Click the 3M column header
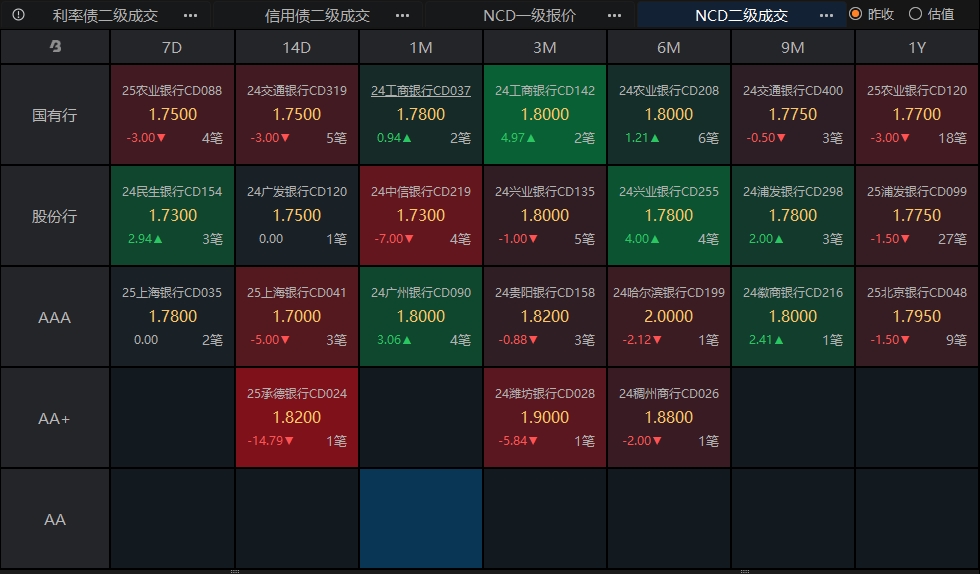This screenshot has width=980, height=574. pos(544,48)
